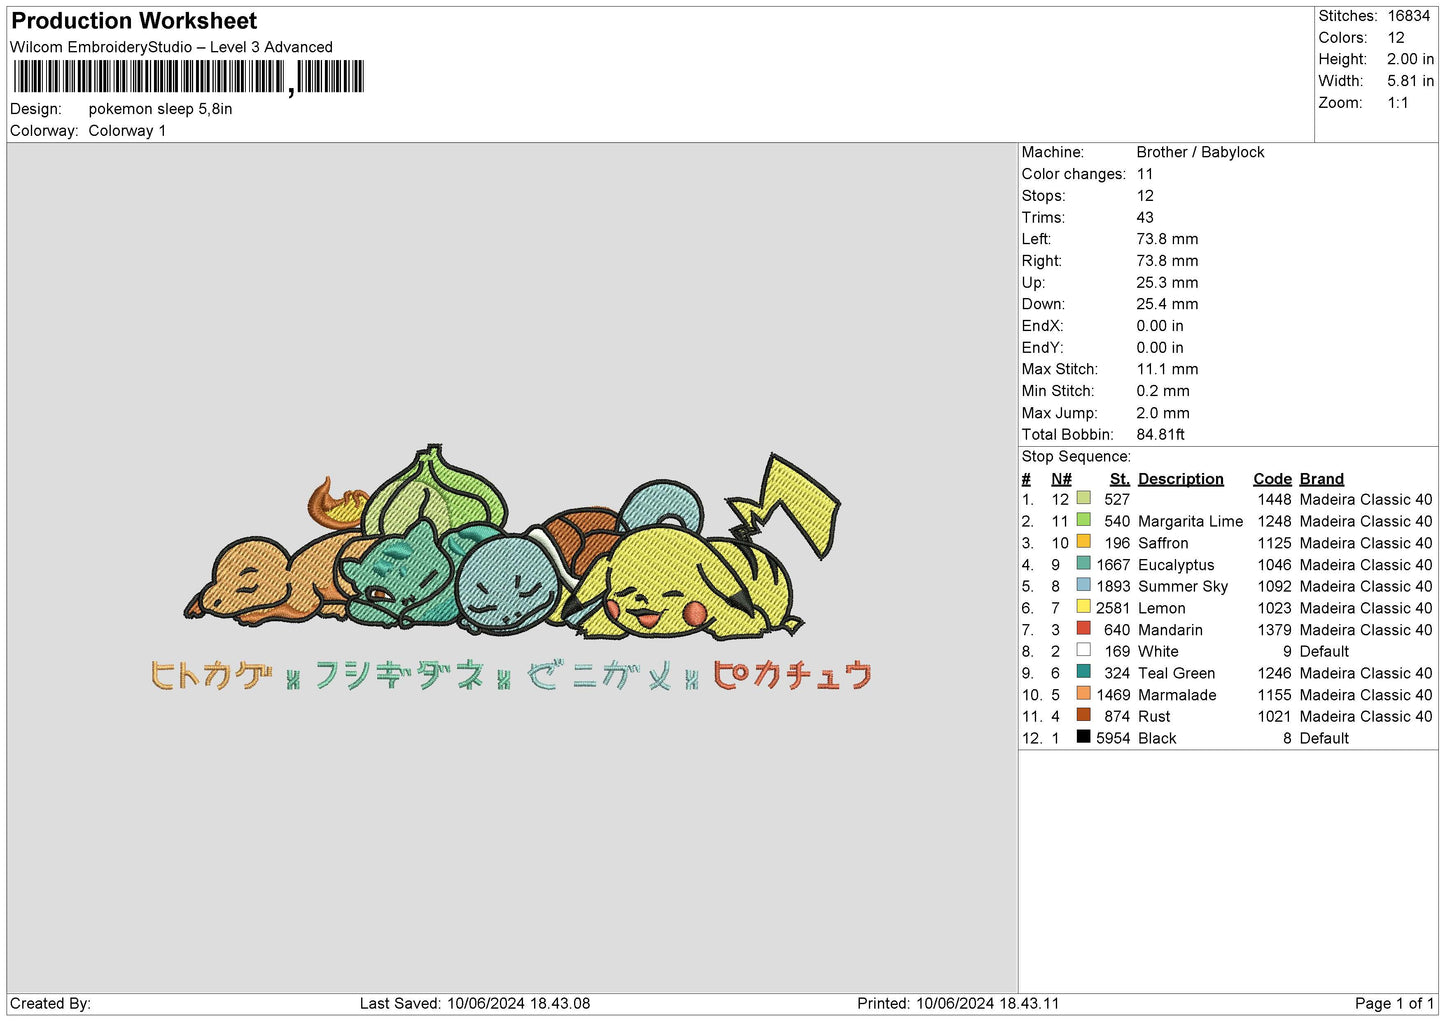Click the barcode under the worksheet title
The image size is (1445, 1021).
188,77
